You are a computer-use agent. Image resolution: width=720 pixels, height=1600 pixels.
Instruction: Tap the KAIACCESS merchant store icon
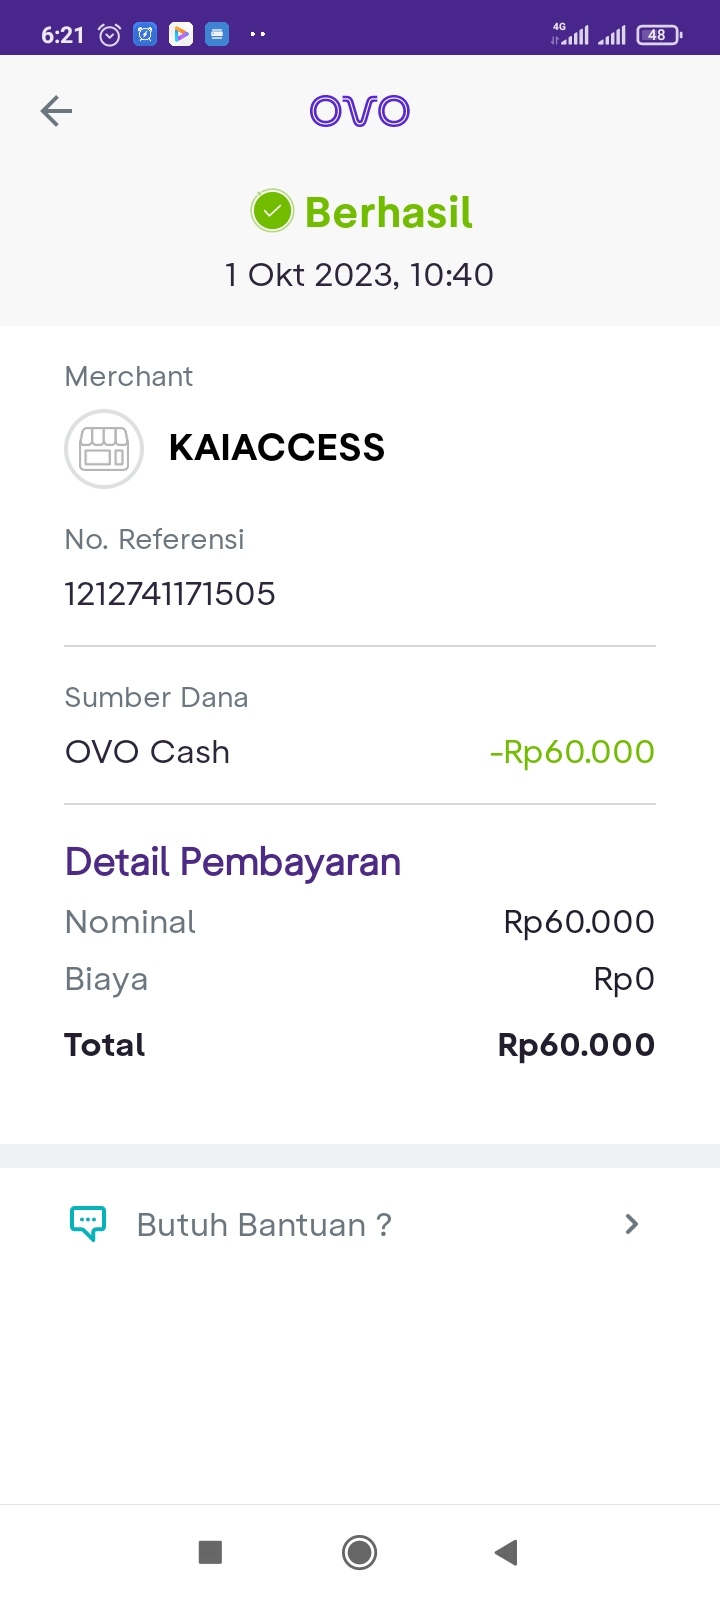(104, 449)
